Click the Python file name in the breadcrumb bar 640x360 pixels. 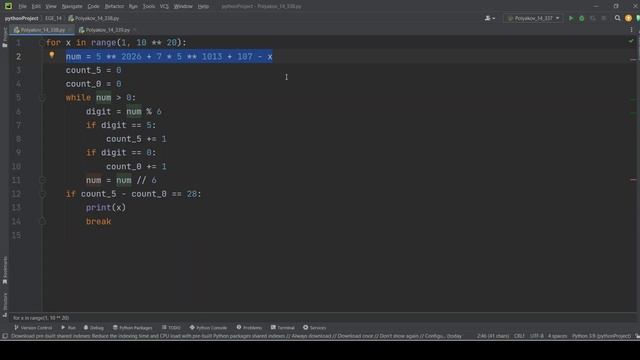(94, 18)
